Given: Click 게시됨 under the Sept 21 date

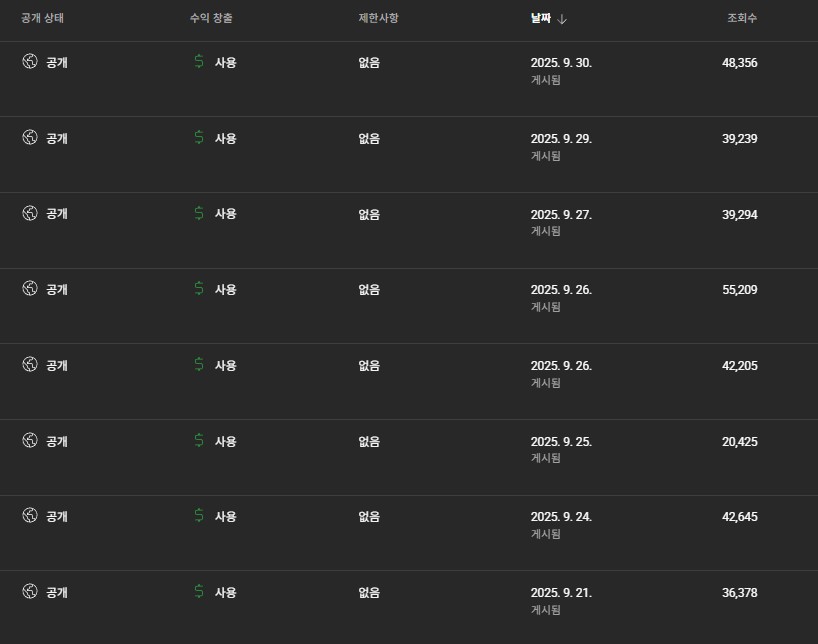Looking at the screenshot, I should tap(545, 610).
